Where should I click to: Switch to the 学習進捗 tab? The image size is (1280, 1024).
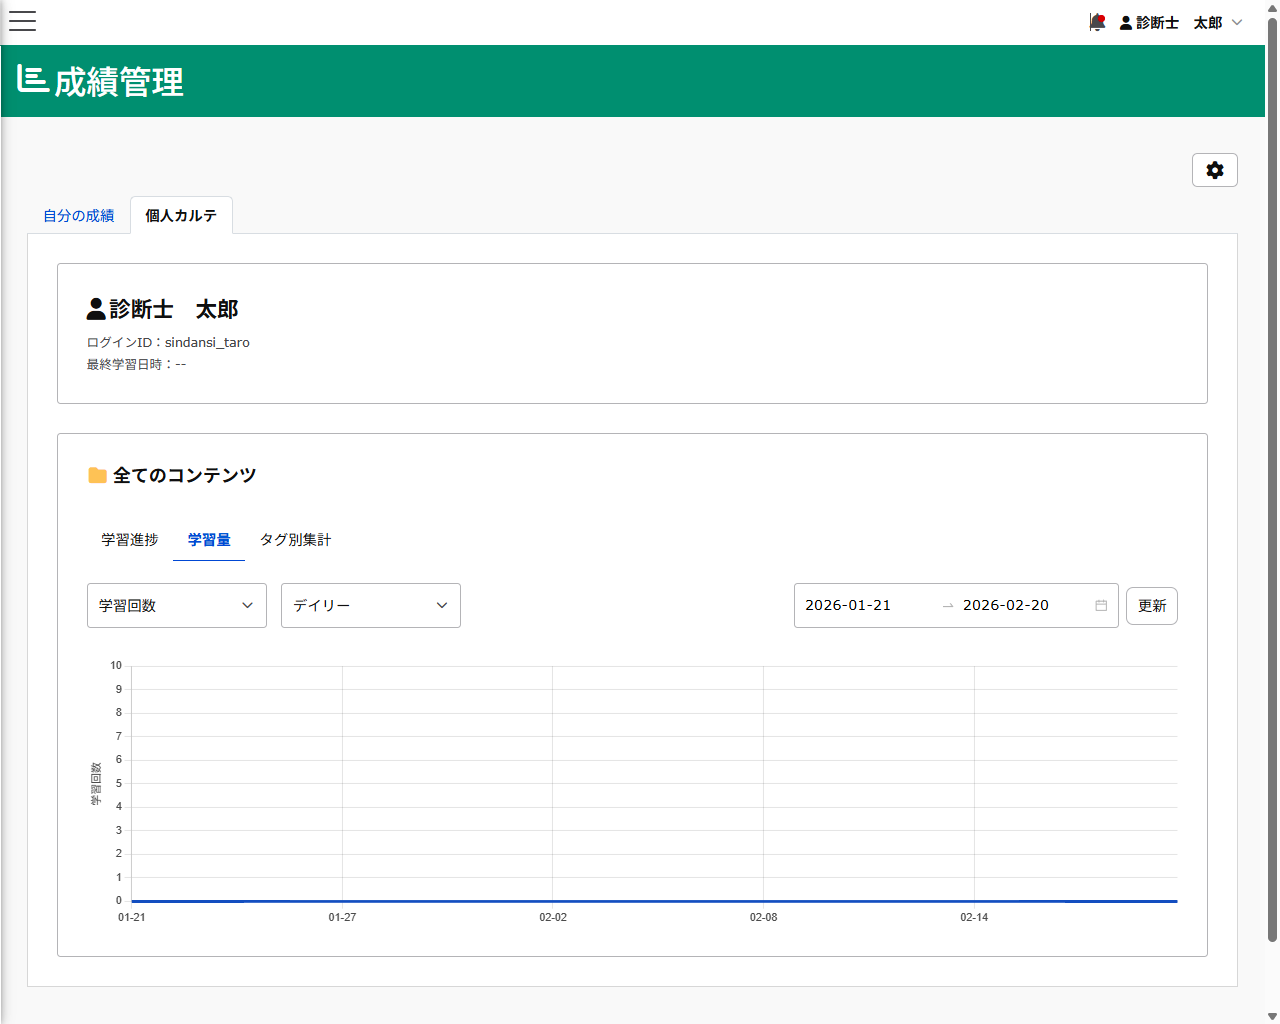coord(129,539)
